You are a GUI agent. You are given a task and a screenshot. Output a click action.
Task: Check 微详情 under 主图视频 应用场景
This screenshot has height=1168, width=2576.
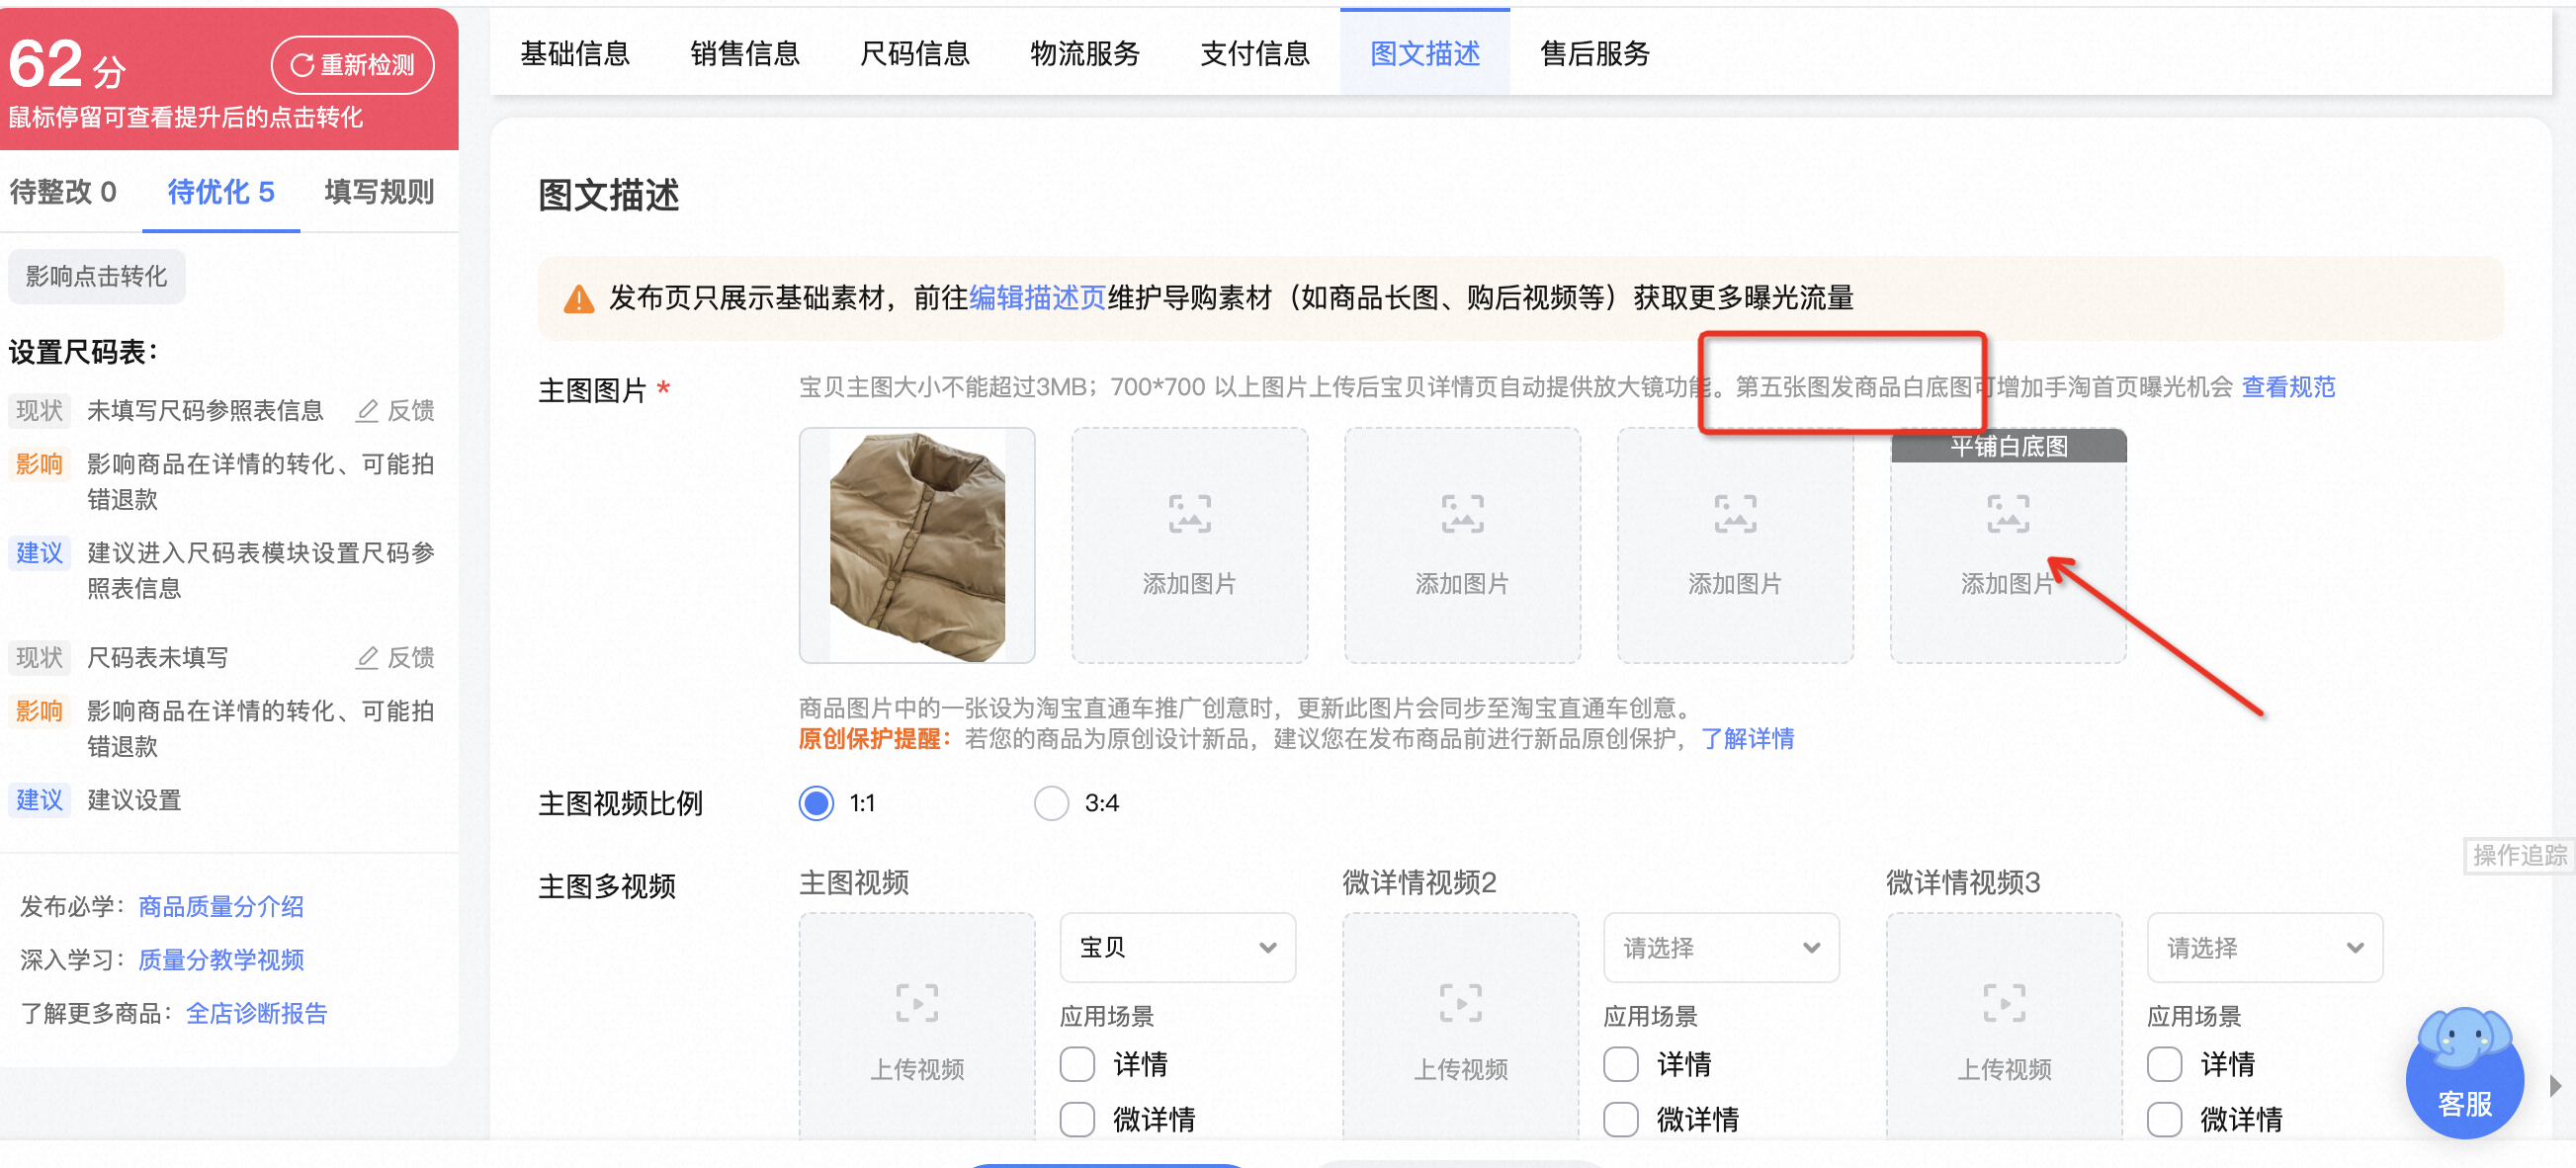point(1077,1119)
